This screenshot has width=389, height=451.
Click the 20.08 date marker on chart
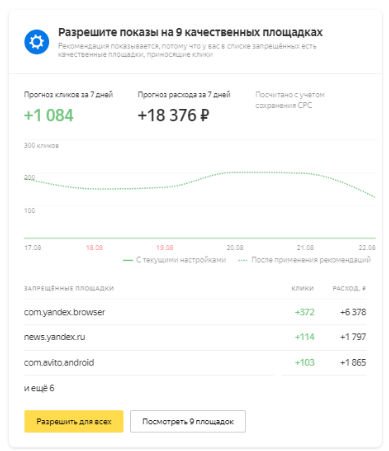coord(235,248)
